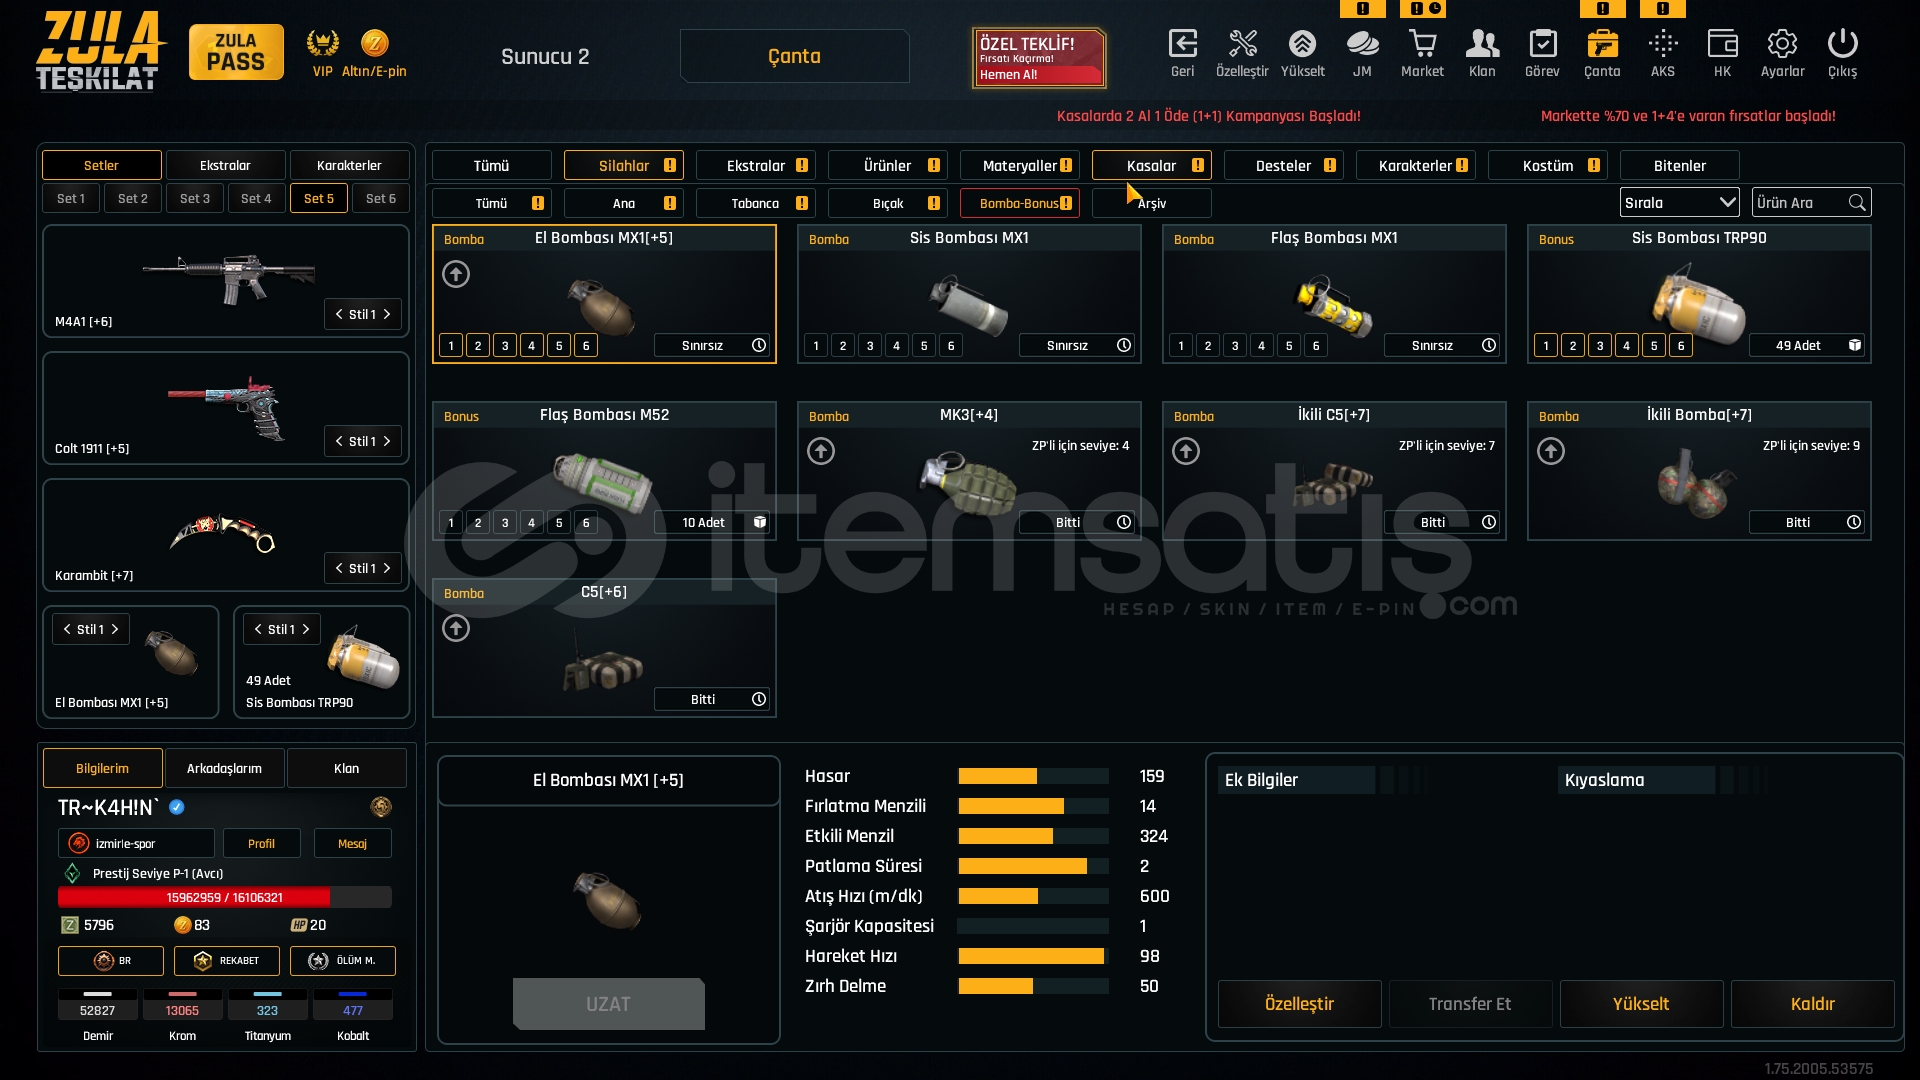Click previous style arrow for Karambit [+7]
Image resolution: width=1920 pixels, height=1080 pixels.
click(339, 568)
